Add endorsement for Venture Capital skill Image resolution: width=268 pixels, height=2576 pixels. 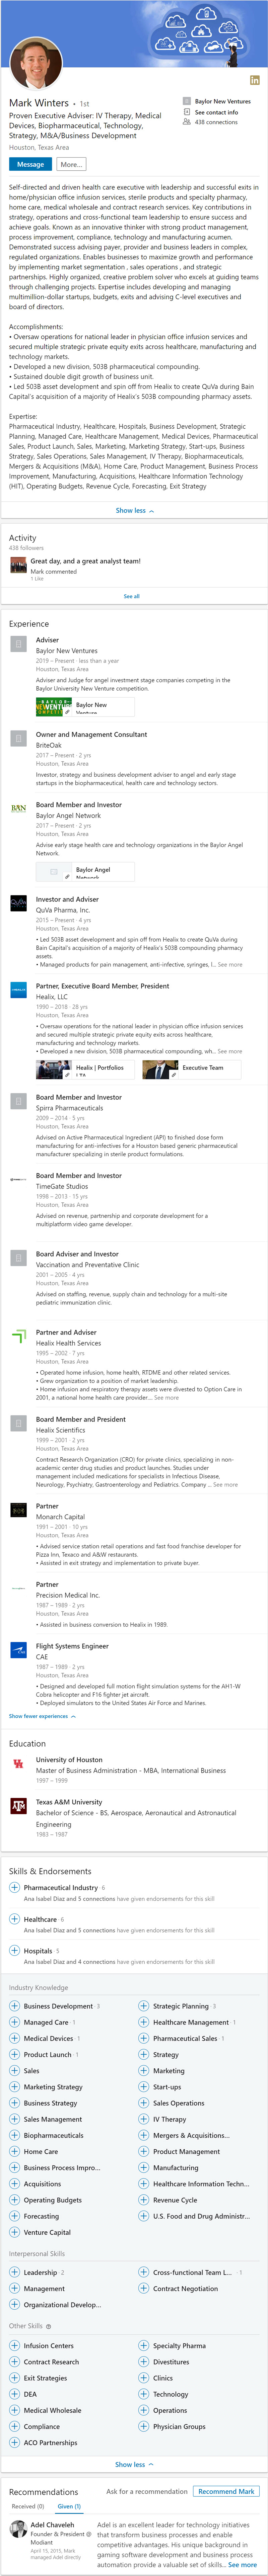(x=14, y=2231)
